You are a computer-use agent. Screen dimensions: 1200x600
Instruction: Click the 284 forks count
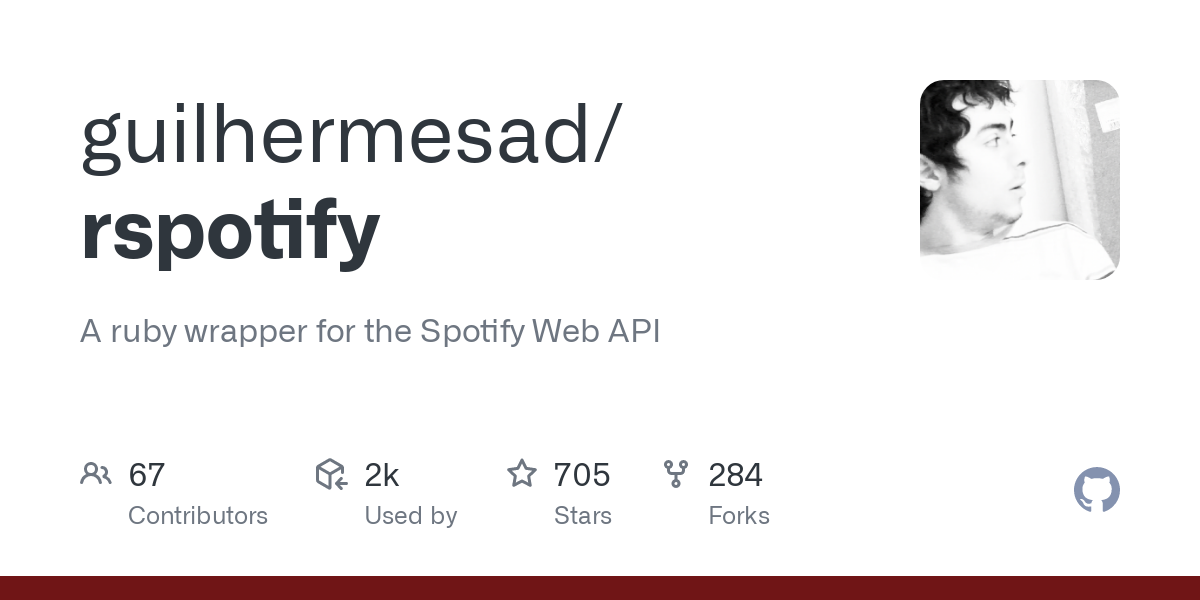(x=736, y=475)
